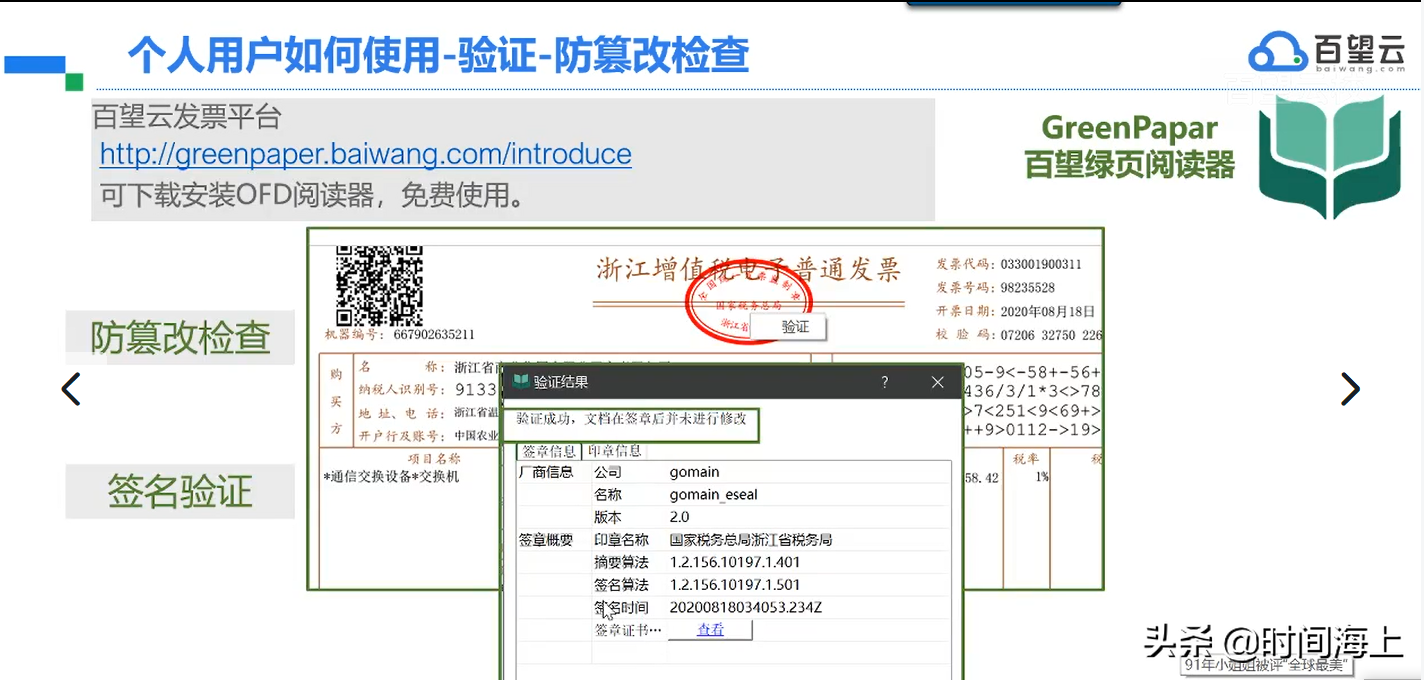Click the 厂商信息 row header

[x=546, y=472]
